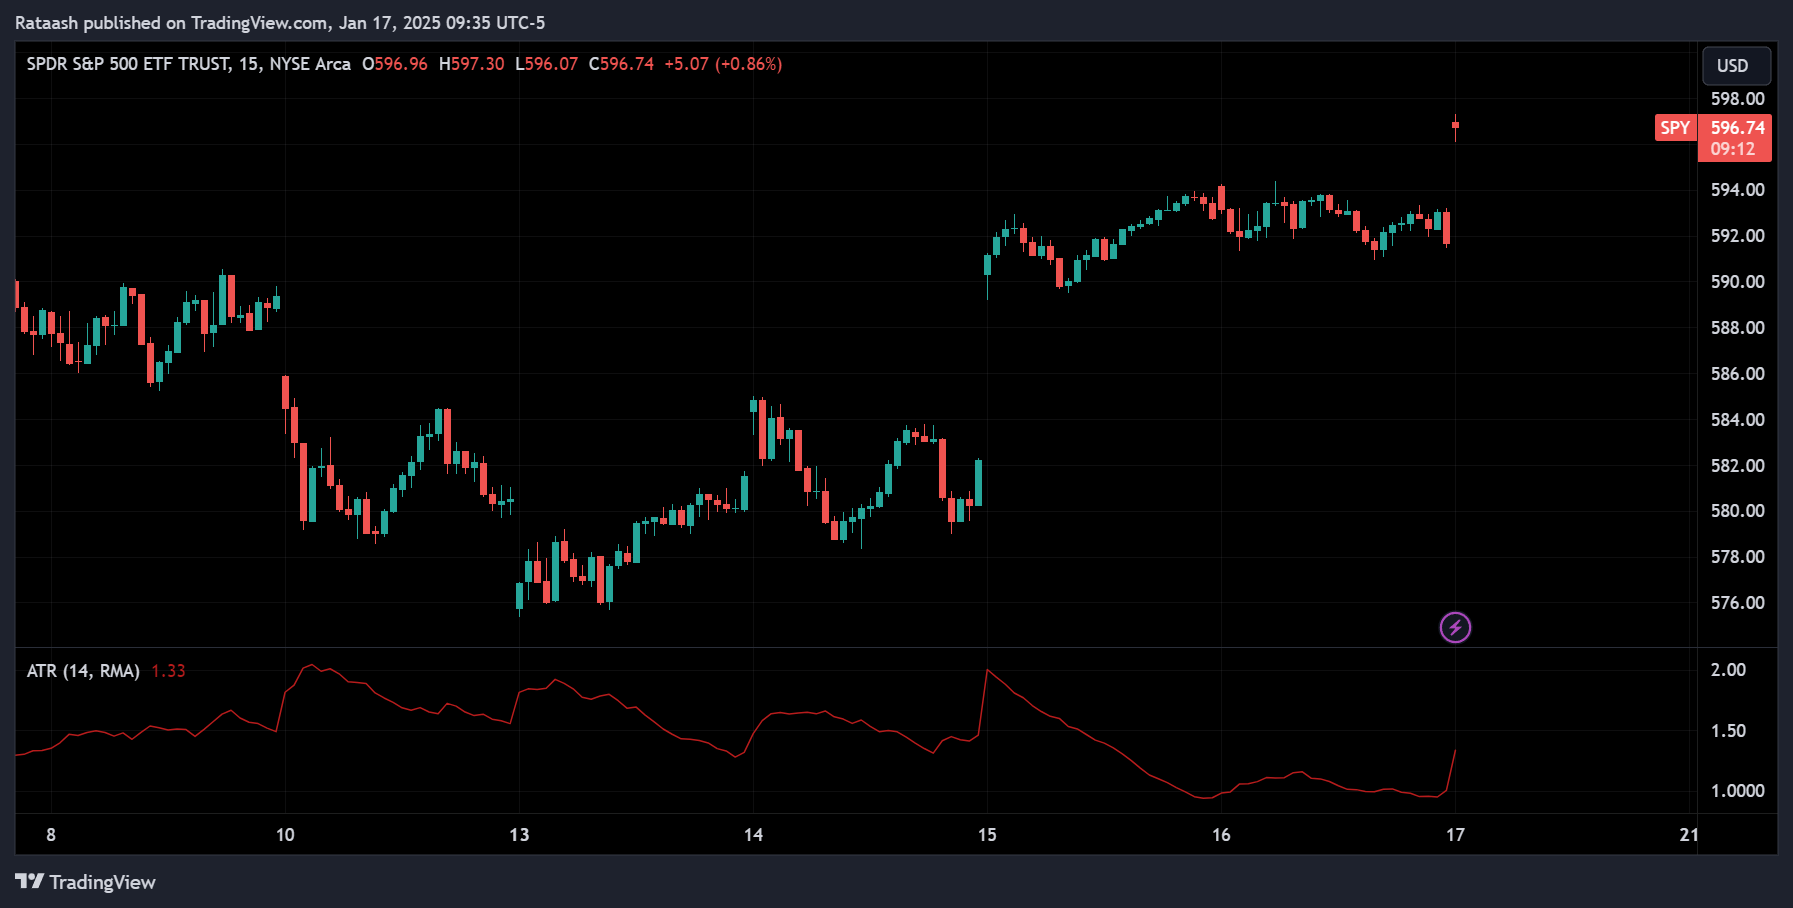Click the close value C596.74
Screen dimensions: 1793x908
[x=622, y=64]
